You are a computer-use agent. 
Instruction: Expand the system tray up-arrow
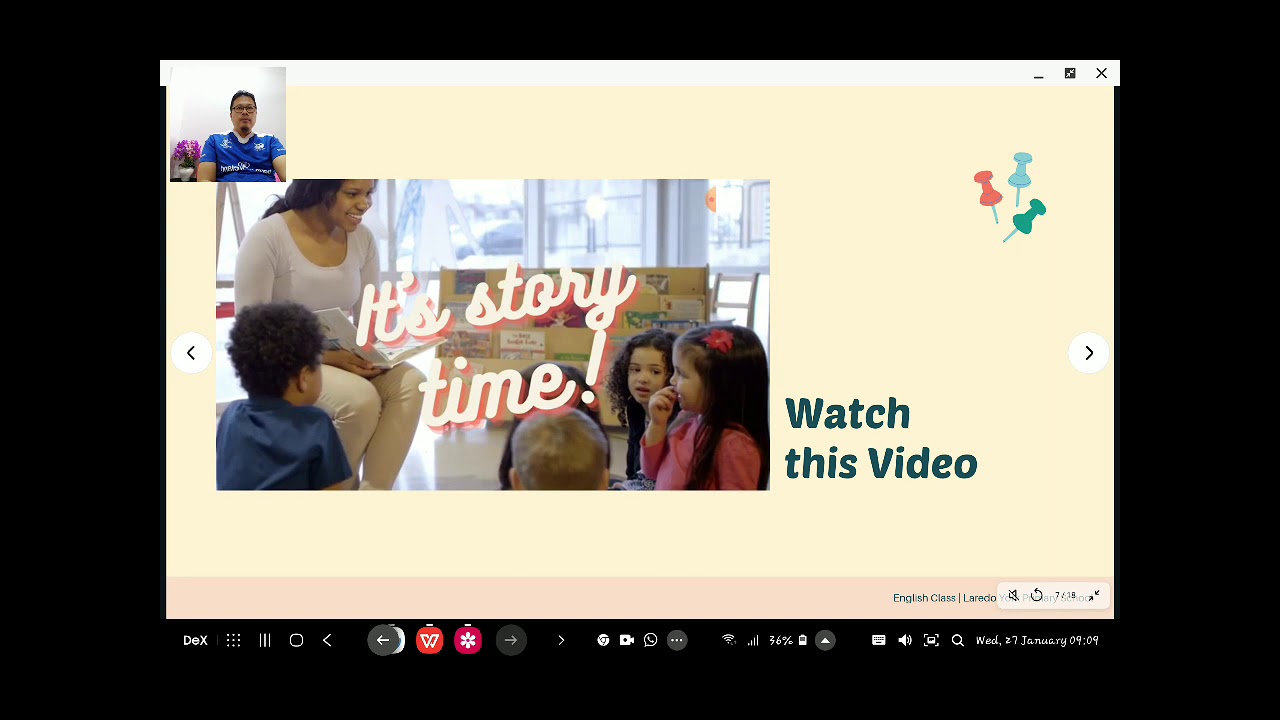click(825, 640)
